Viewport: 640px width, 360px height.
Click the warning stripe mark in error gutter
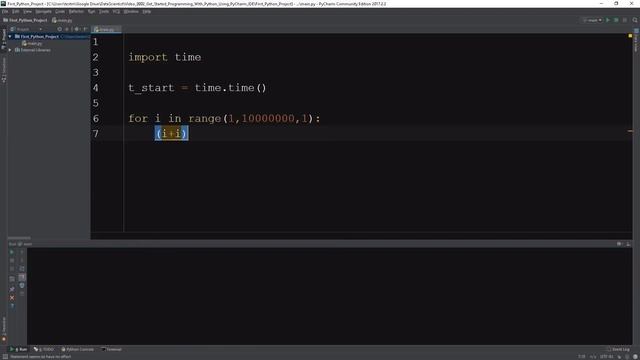630,131
